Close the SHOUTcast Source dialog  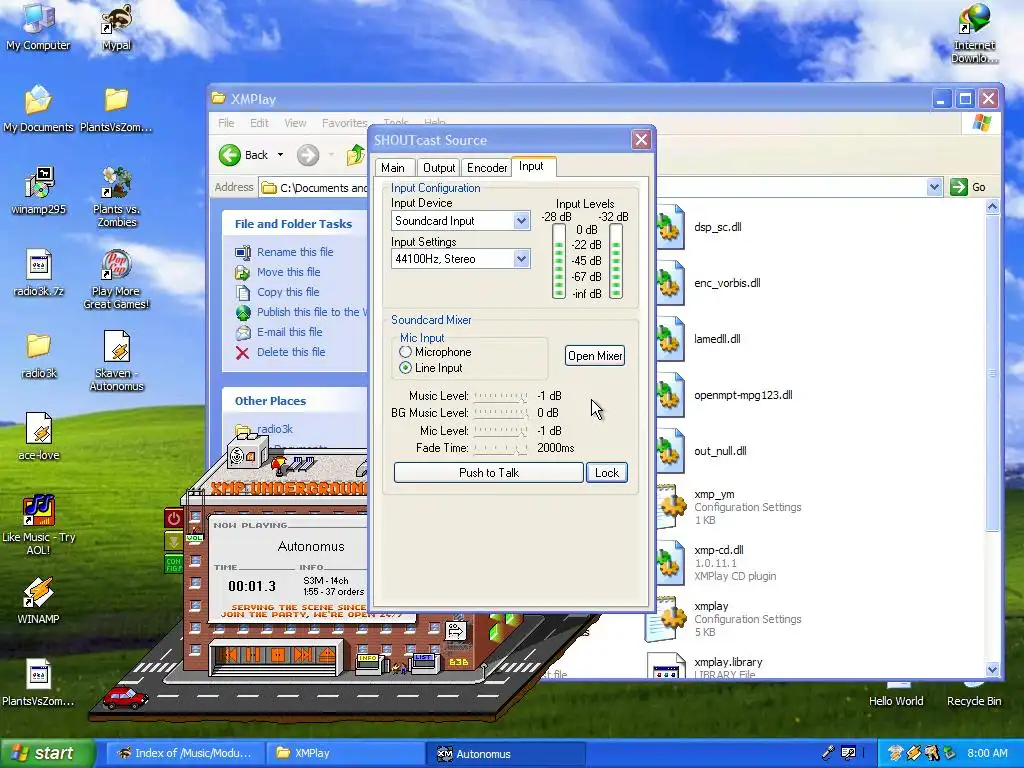click(641, 140)
